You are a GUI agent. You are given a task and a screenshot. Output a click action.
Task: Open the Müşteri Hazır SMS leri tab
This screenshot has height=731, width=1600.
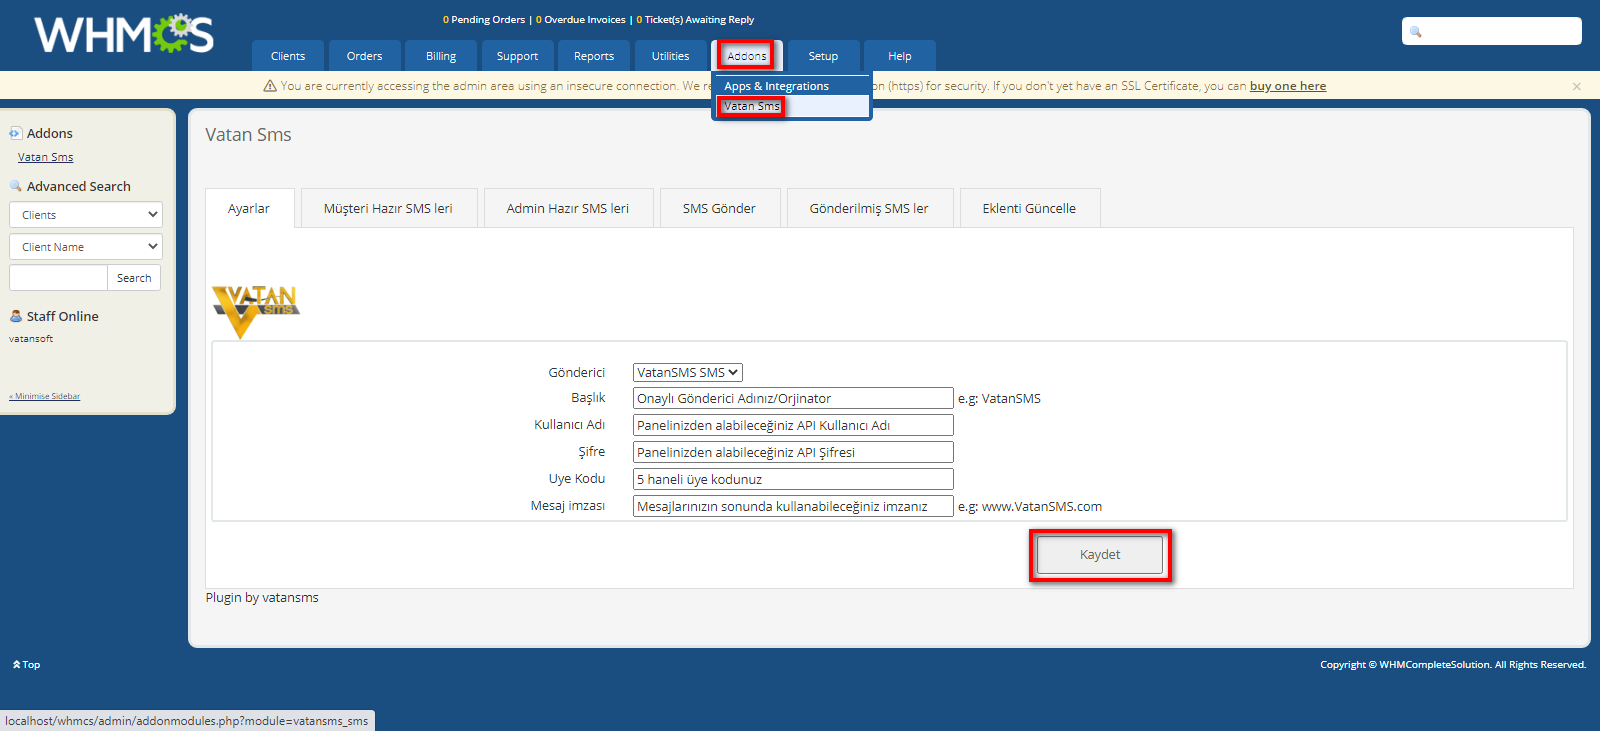tap(388, 208)
